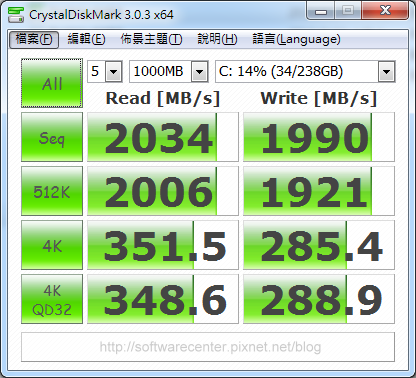Open the 語言(Language) menu
Viewport: 416px width, 378px height.
pyautogui.click(x=296, y=40)
